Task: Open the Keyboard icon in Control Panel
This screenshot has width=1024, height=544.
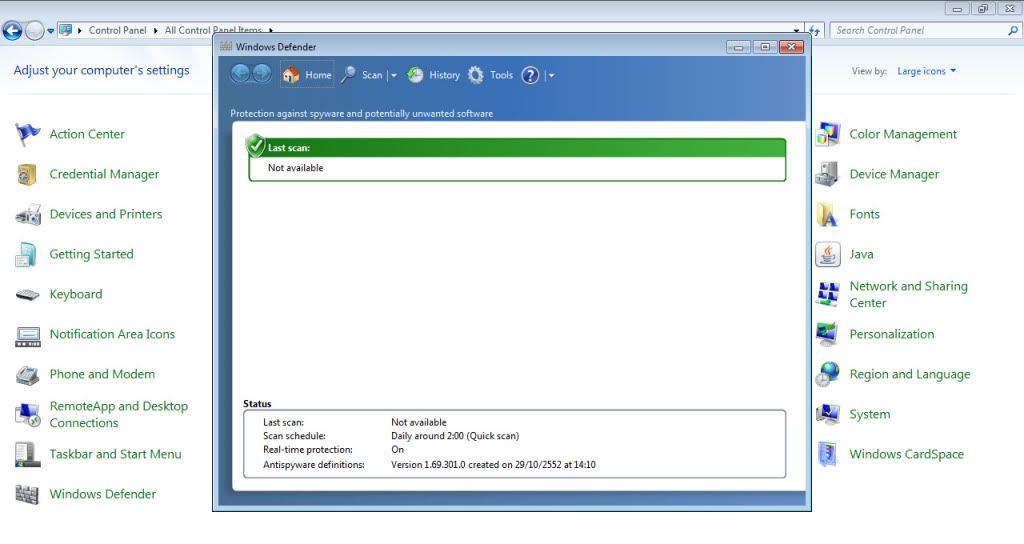Action: [x=27, y=295]
